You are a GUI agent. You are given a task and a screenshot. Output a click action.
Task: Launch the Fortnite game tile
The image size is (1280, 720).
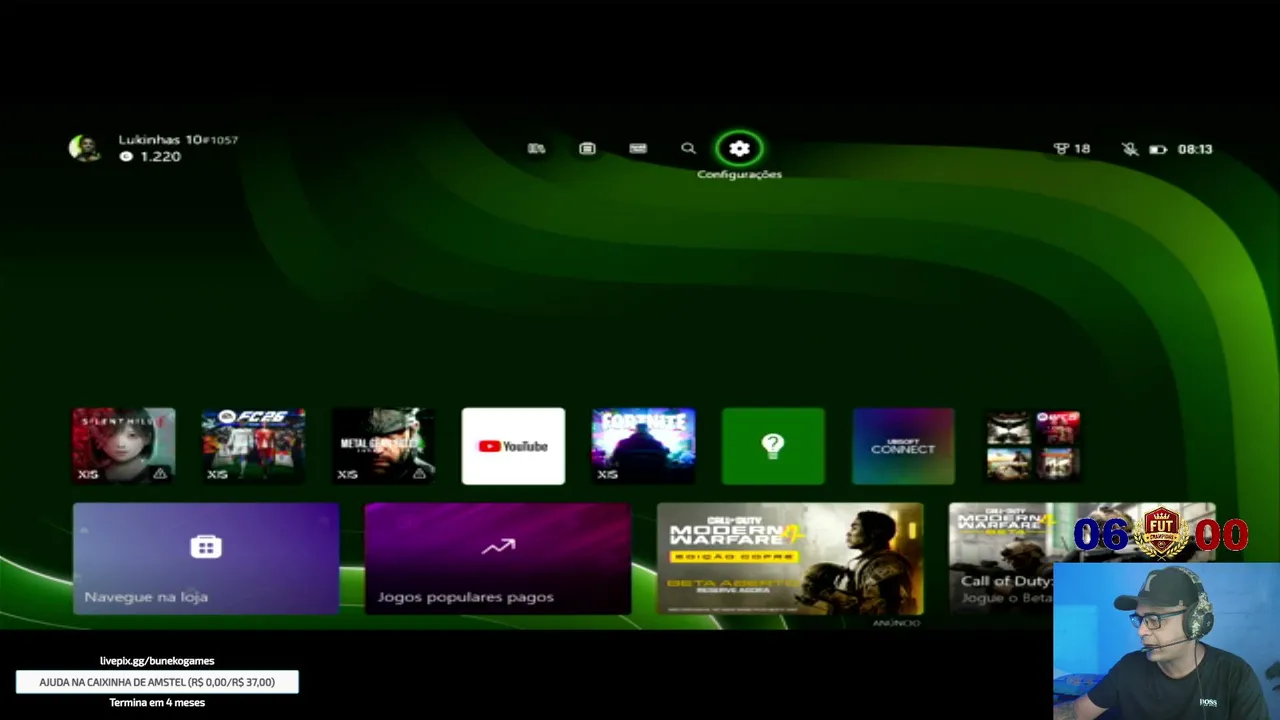pyautogui.click(x=643, y=446)
